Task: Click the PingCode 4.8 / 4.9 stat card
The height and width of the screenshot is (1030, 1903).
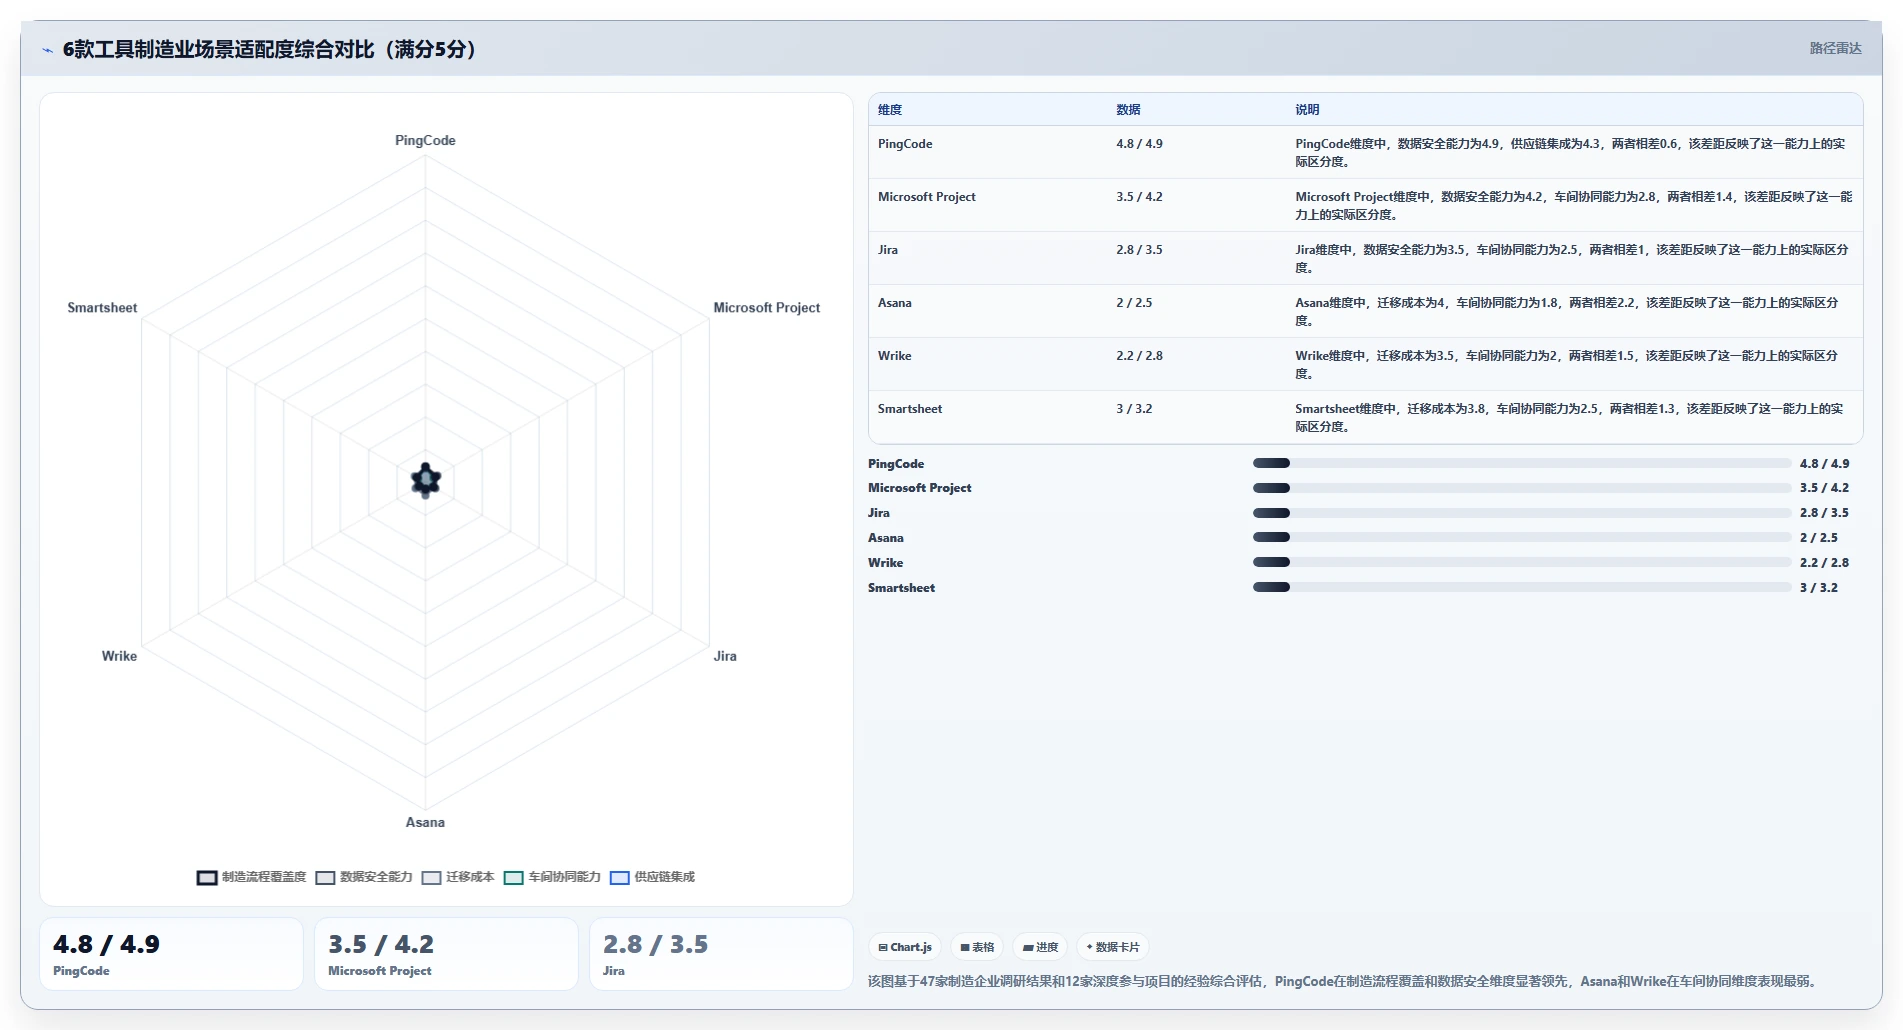Action: [x=171, y=954]
